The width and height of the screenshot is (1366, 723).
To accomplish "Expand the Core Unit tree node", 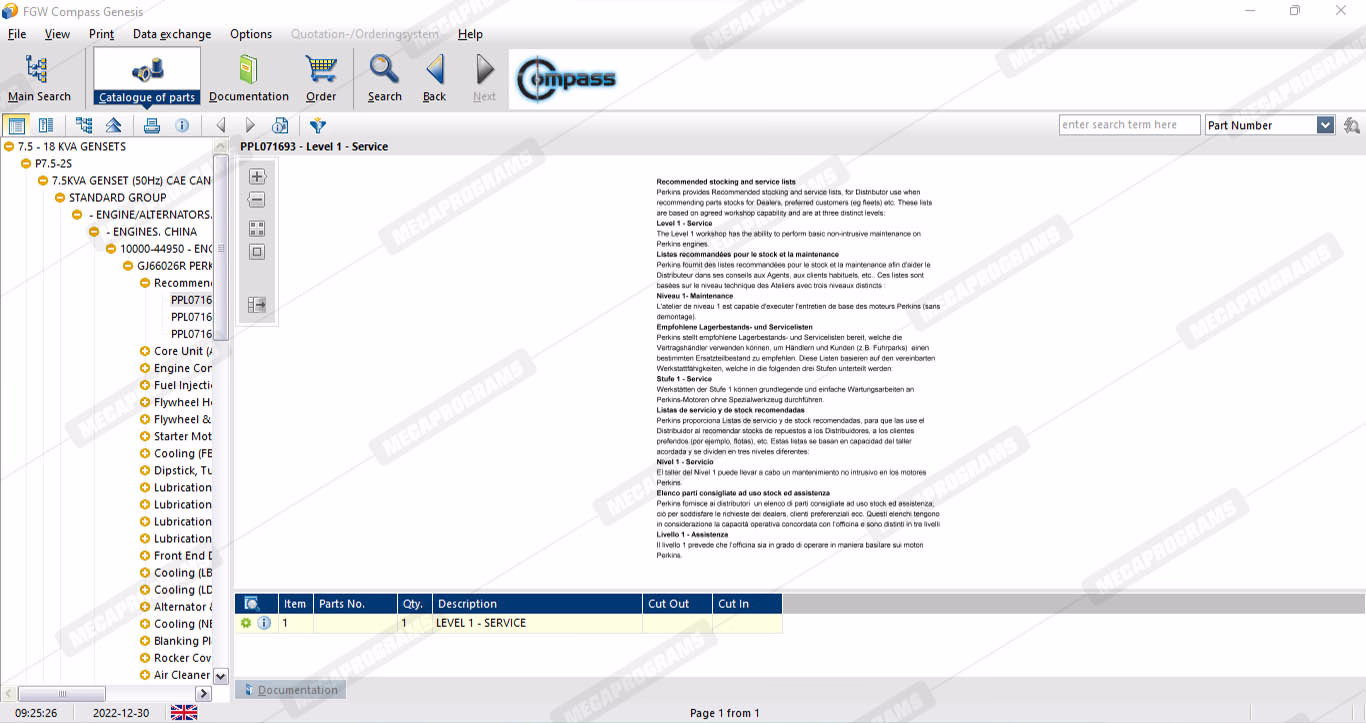I will pyautogui.click(x=145, y=351).
